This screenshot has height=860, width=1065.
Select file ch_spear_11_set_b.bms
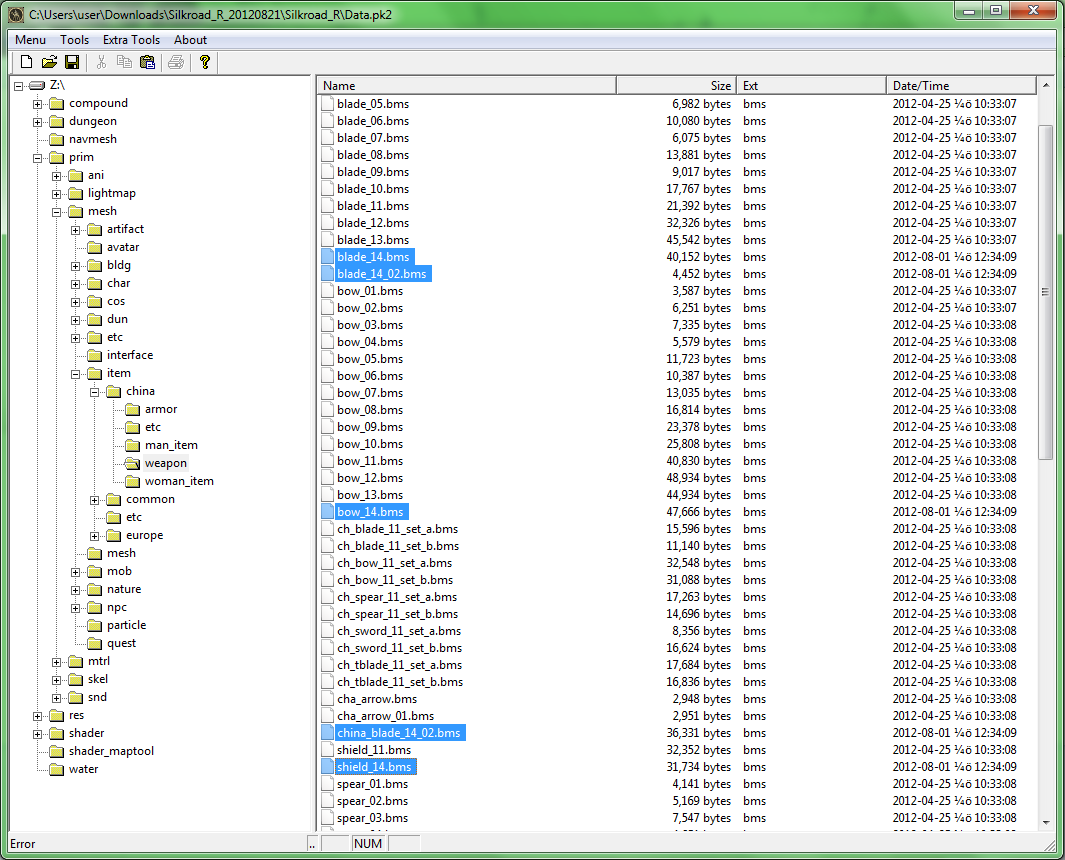[397, 614]
